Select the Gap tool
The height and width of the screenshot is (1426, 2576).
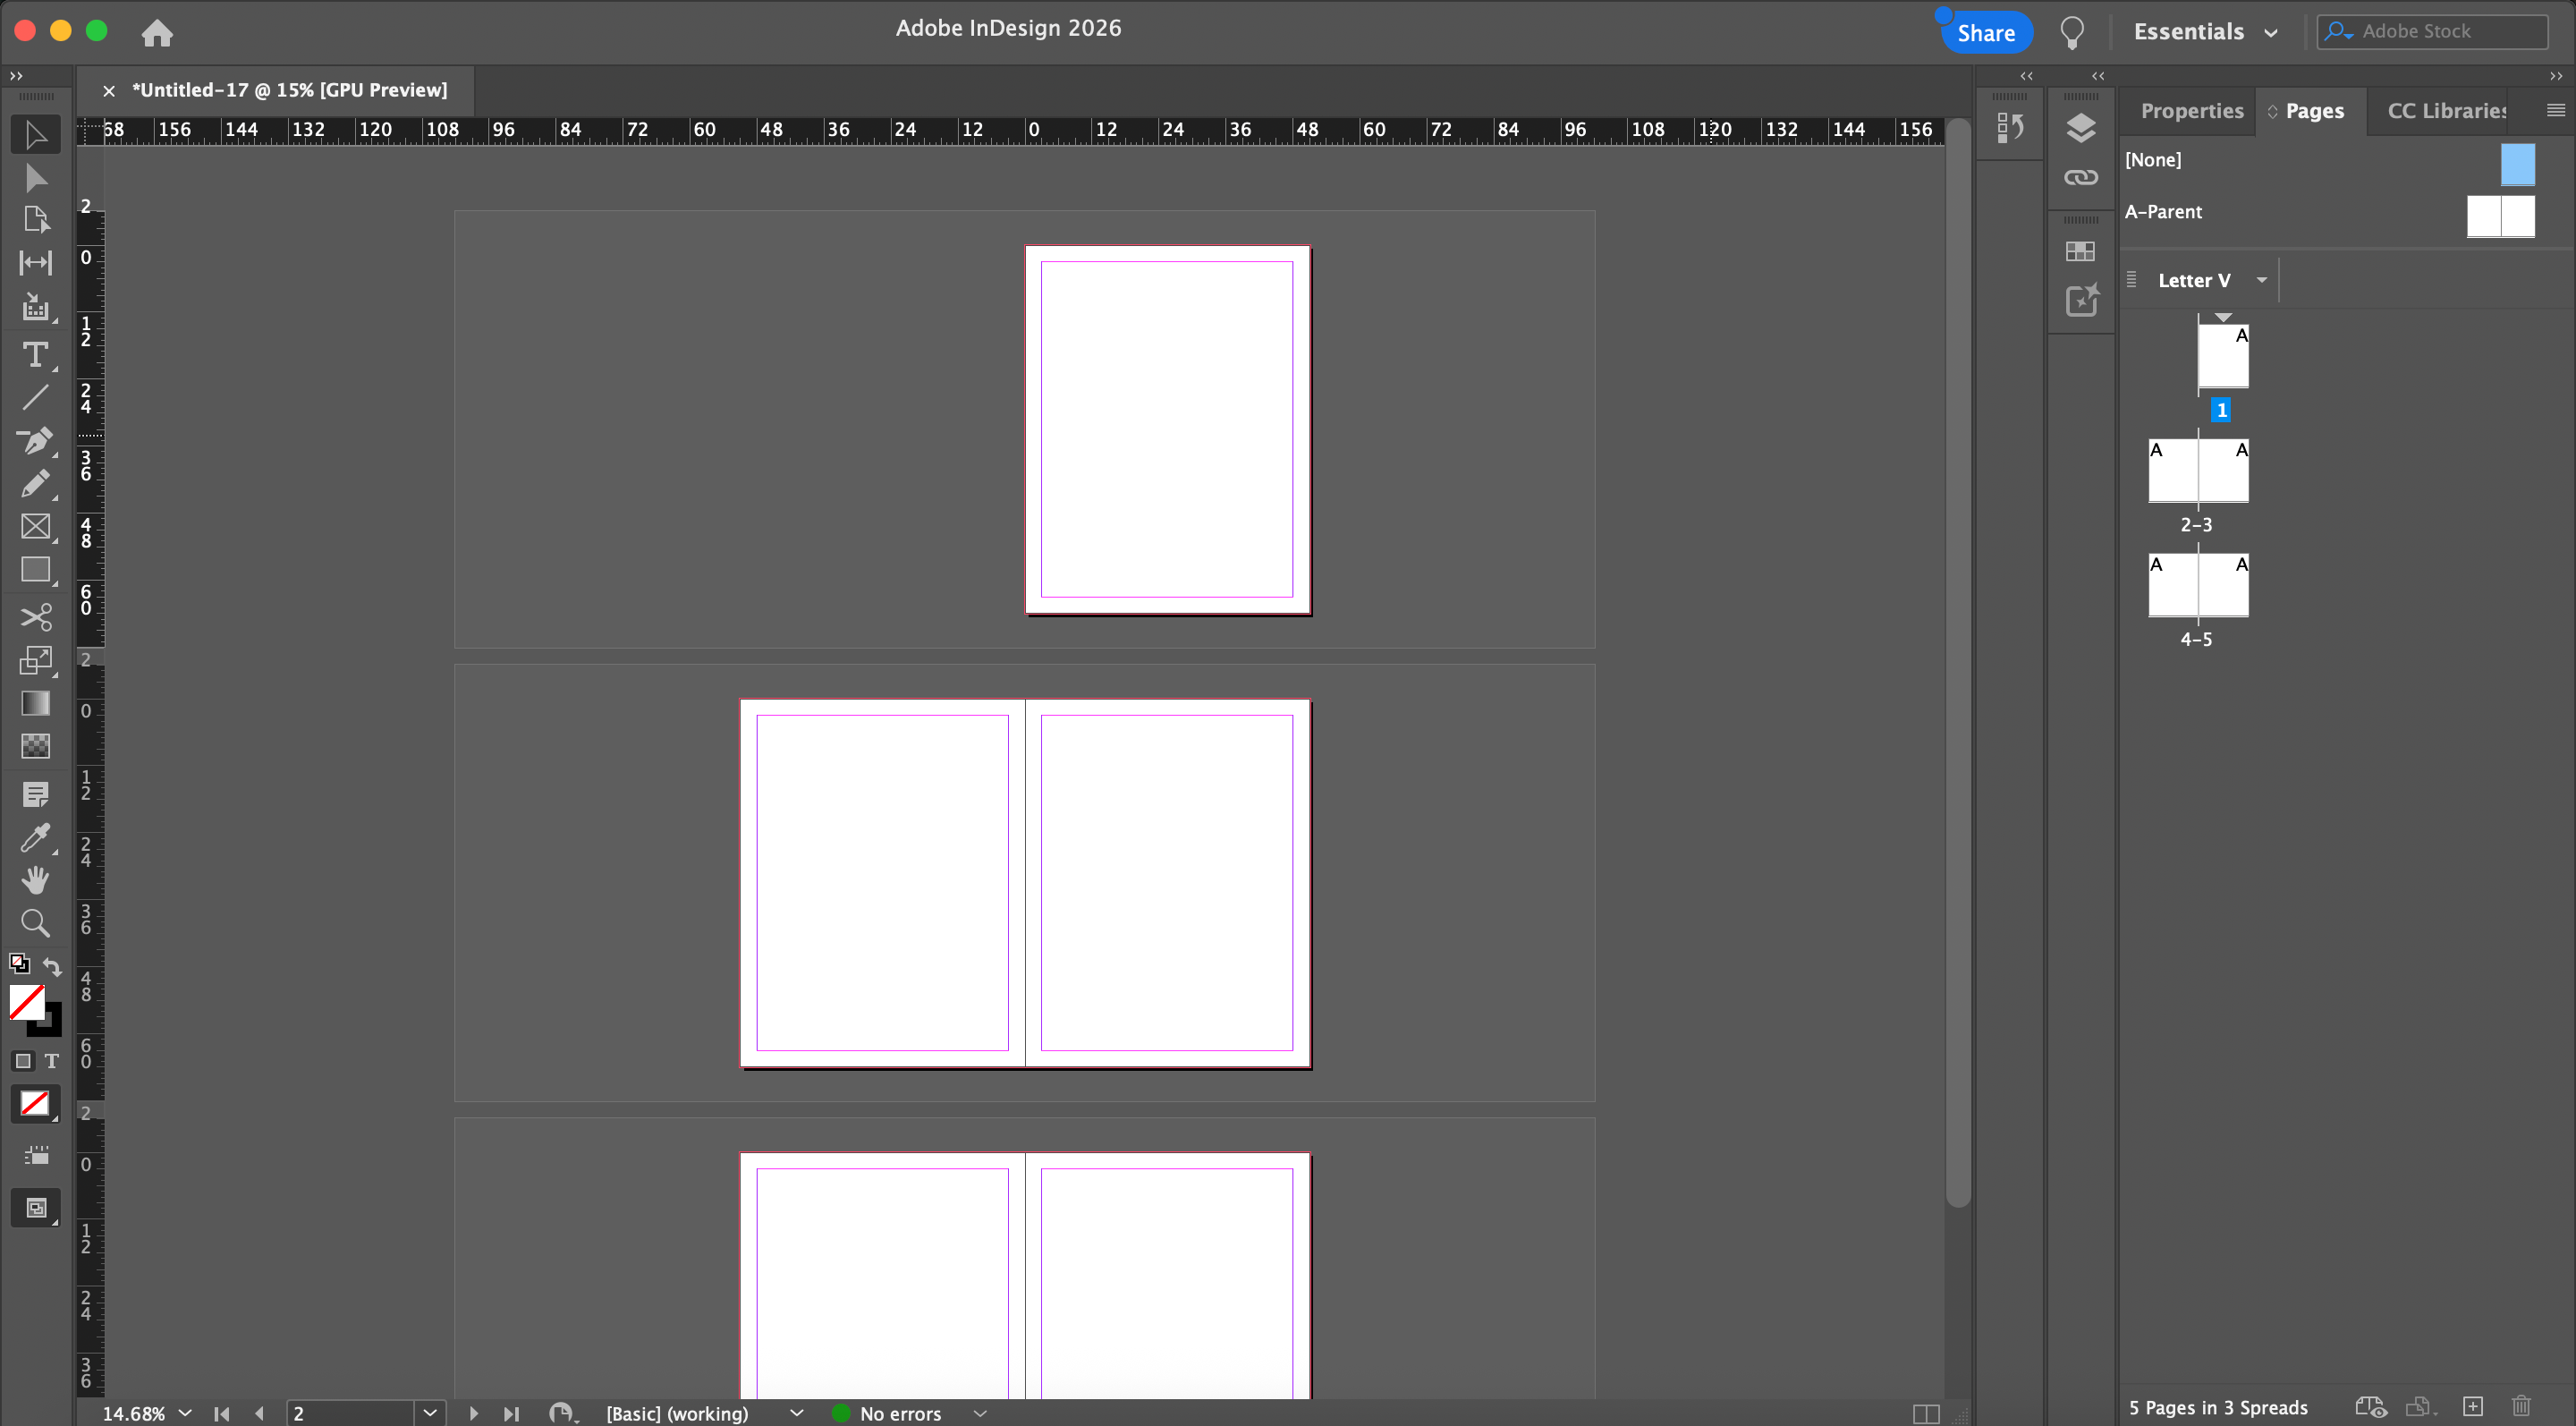point(35,263)
